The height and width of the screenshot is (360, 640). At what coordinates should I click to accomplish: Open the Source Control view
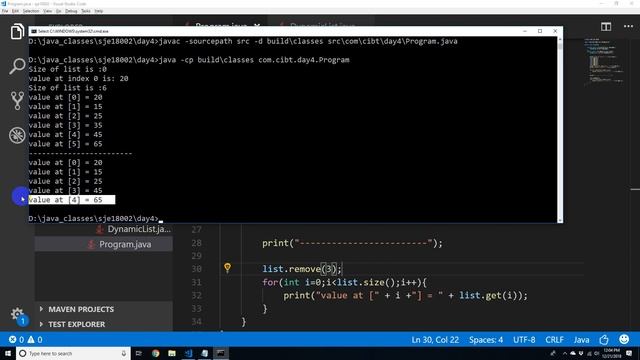(17, 100)
